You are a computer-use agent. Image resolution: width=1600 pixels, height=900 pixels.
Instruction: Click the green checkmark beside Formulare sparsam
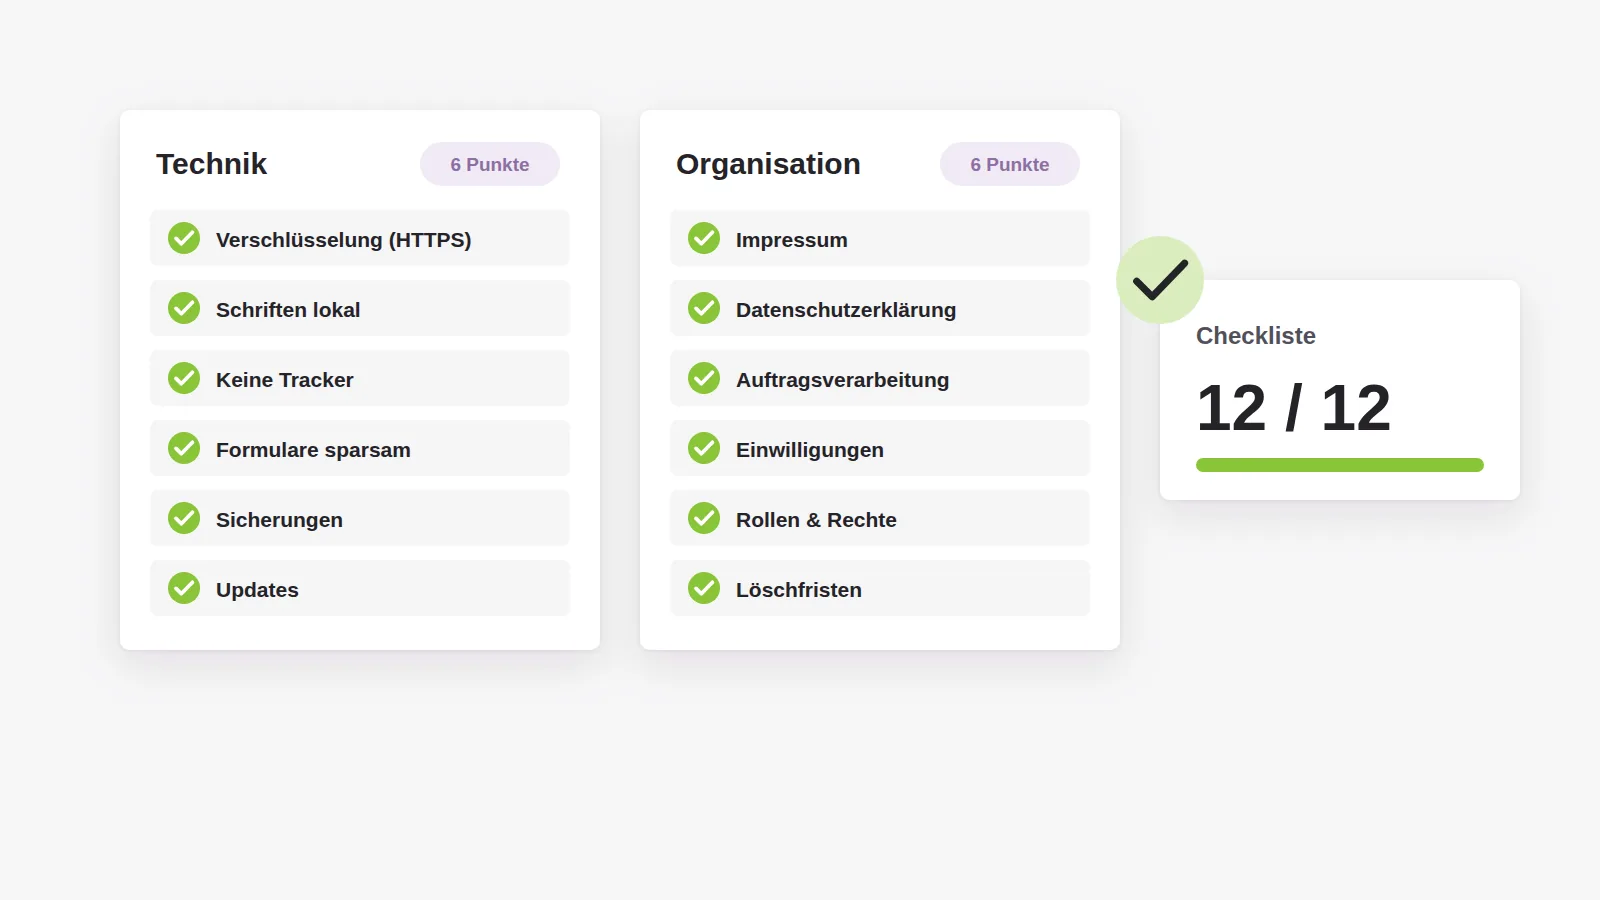click(x=184, y=448)
